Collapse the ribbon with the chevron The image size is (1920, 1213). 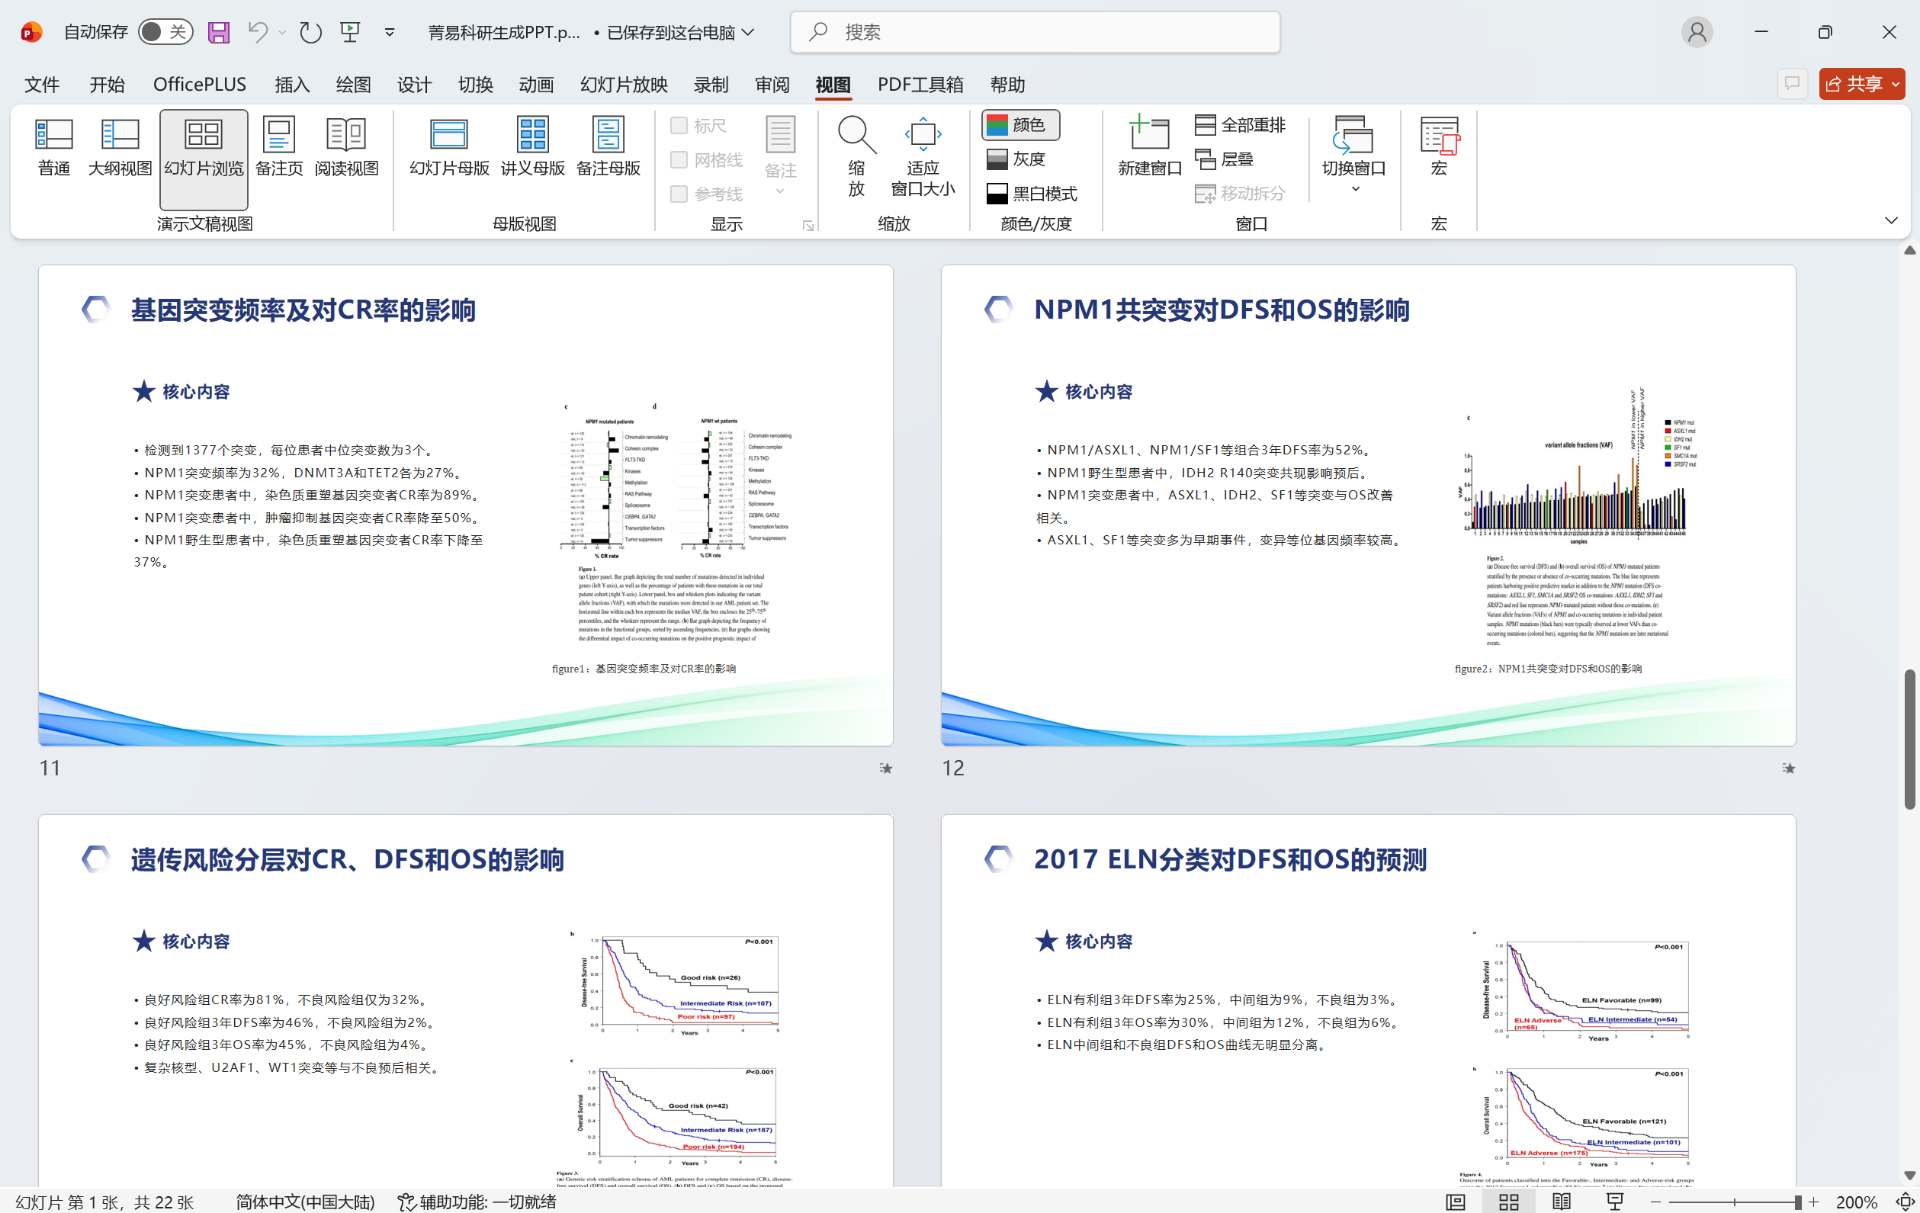tap(1890, 220)
